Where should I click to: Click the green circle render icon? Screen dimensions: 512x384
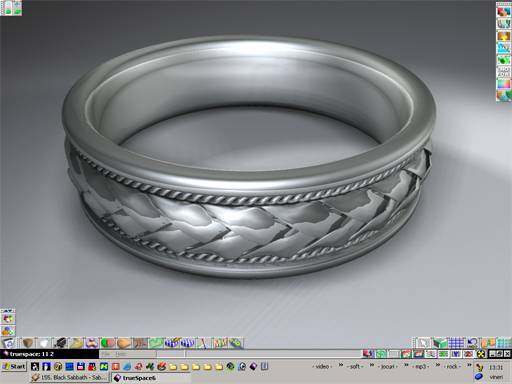click(381, 354)
